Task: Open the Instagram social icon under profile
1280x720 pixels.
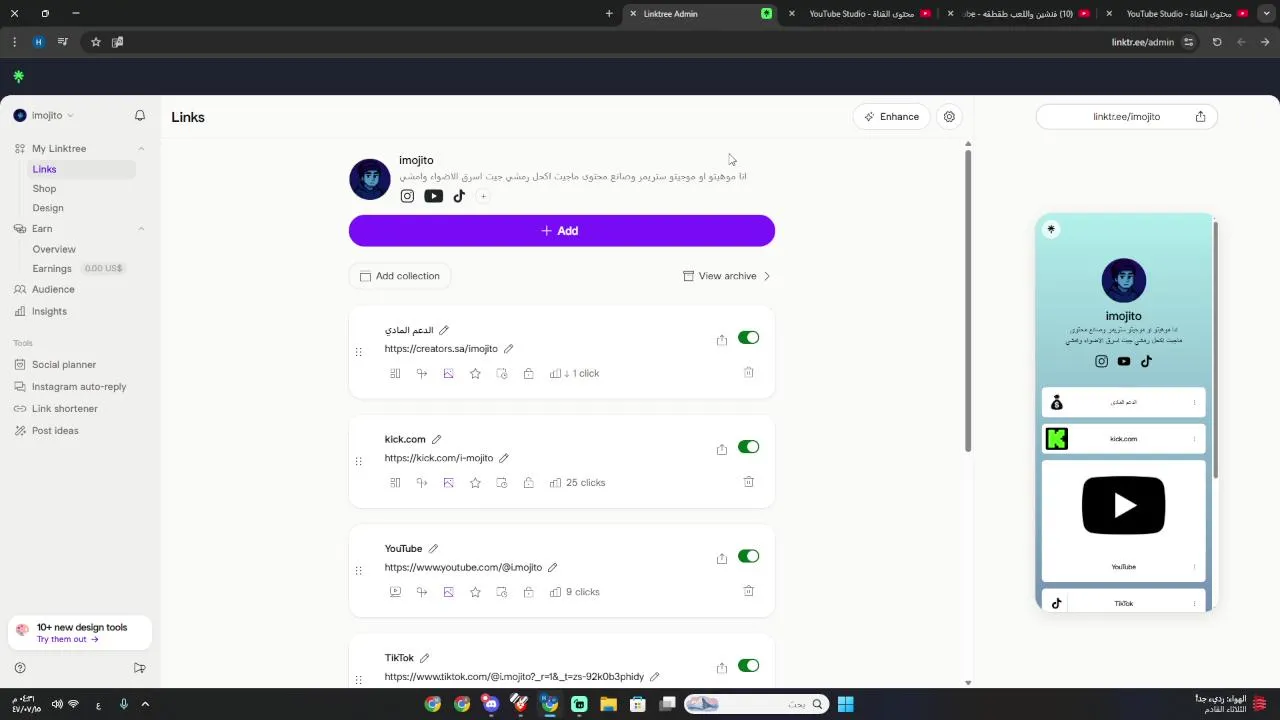Action: [407, 196]
